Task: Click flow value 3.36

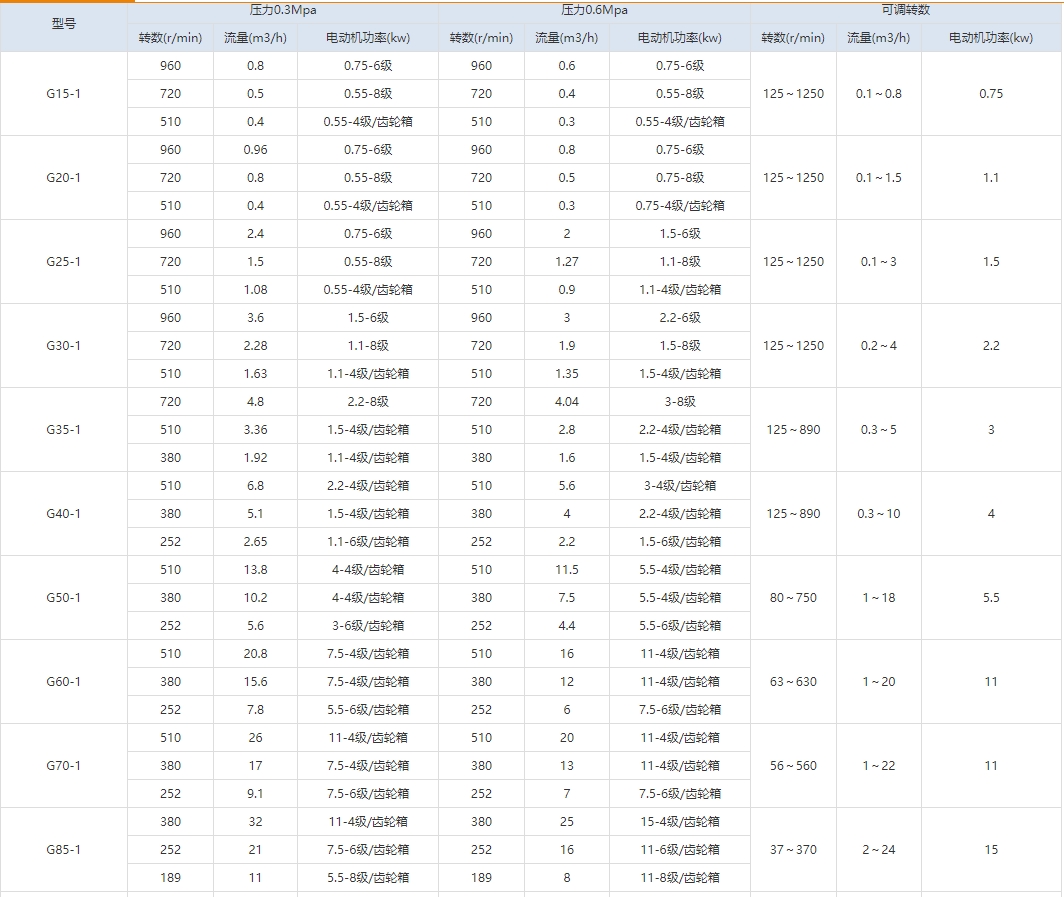Action: coord(255,430)
